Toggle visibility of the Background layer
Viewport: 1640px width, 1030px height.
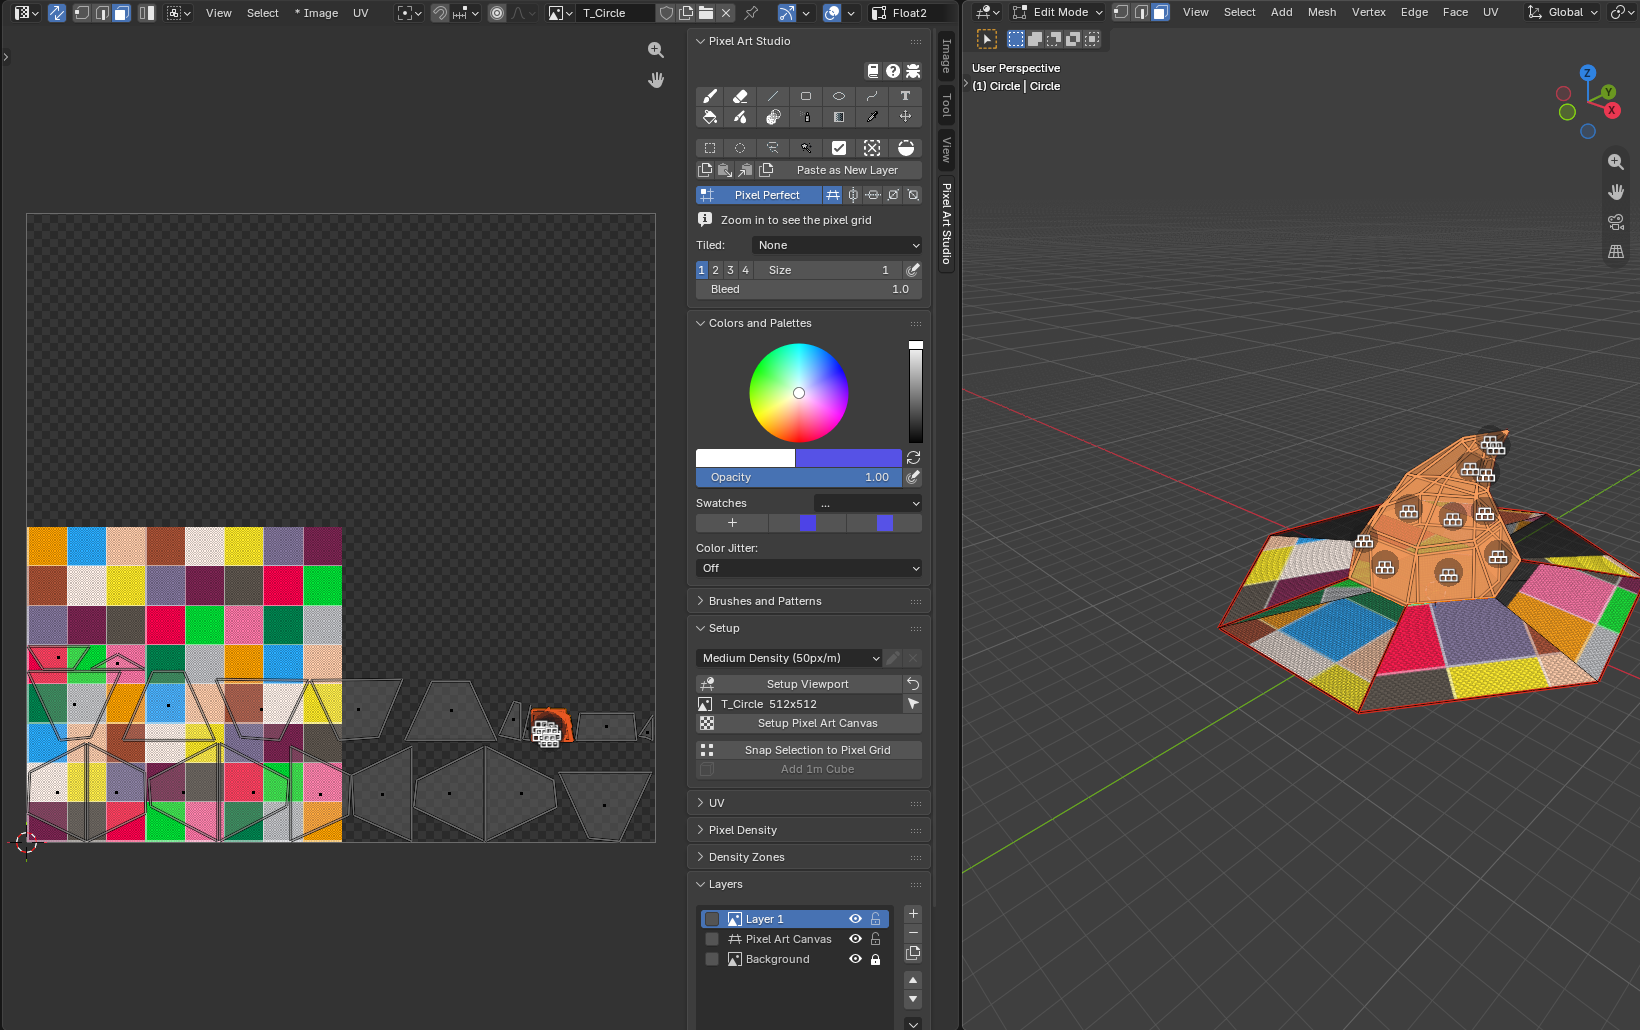pyautogui.click(x=855, y=959)
